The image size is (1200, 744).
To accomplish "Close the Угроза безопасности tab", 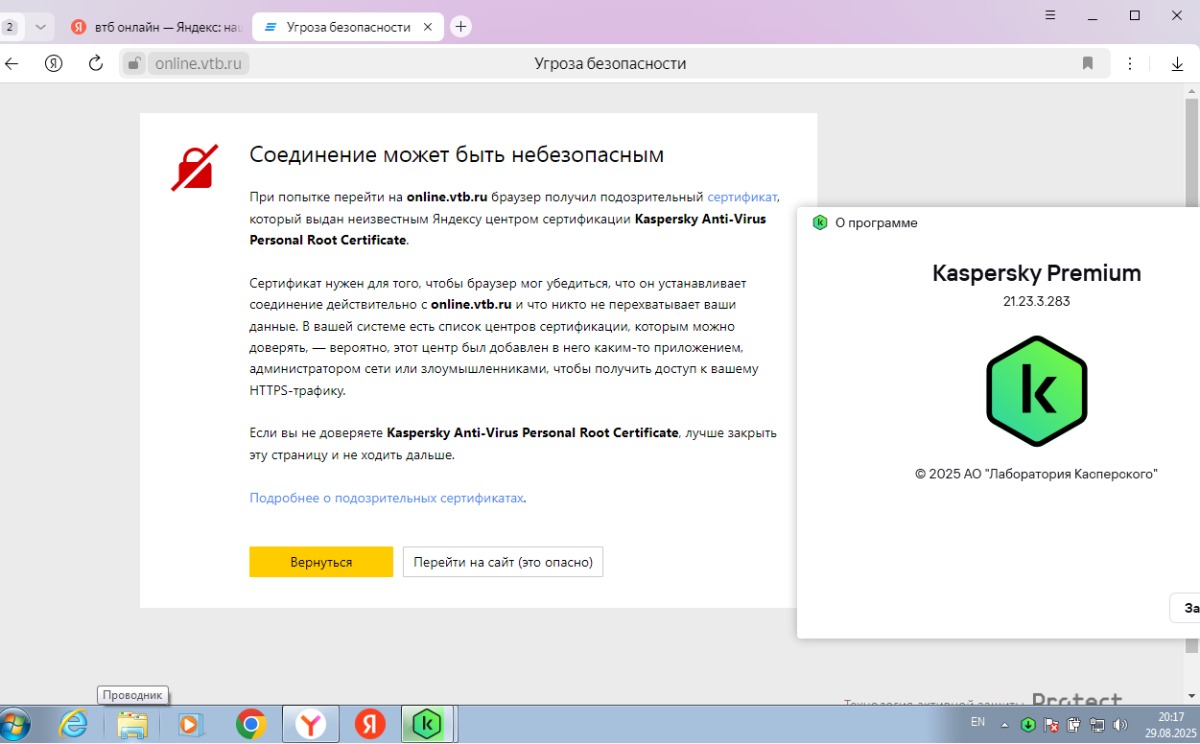I will click(428, 27).
